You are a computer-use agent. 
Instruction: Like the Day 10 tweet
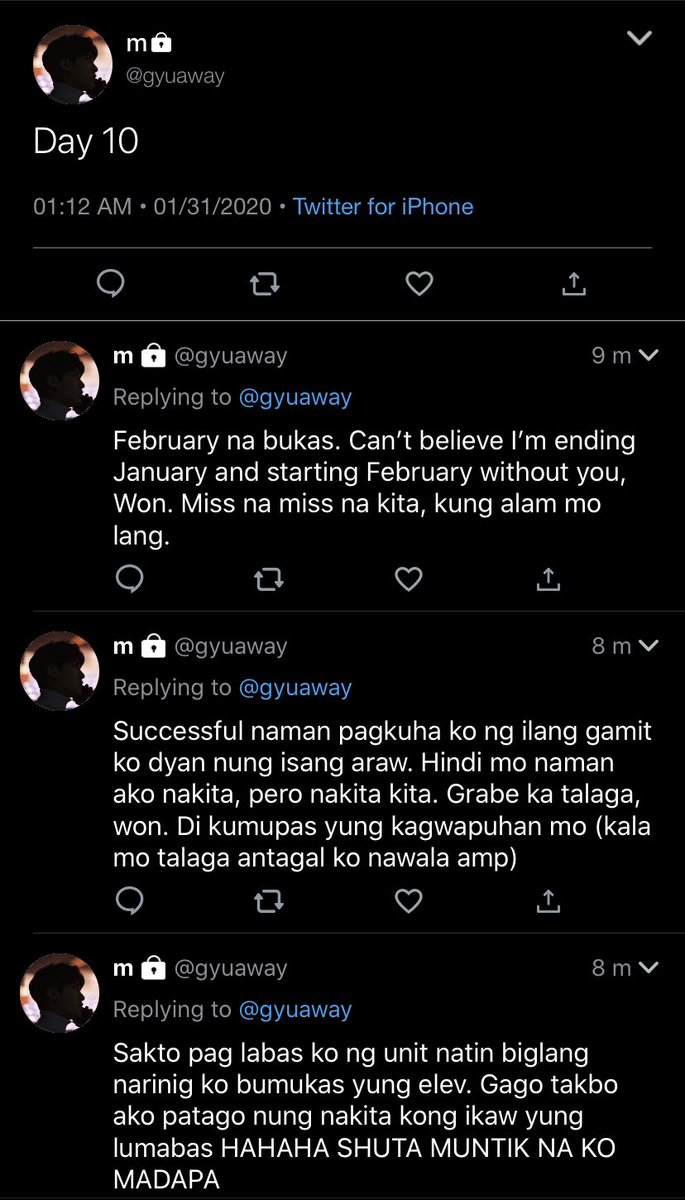pyautogui.click(x=419, y=285)
